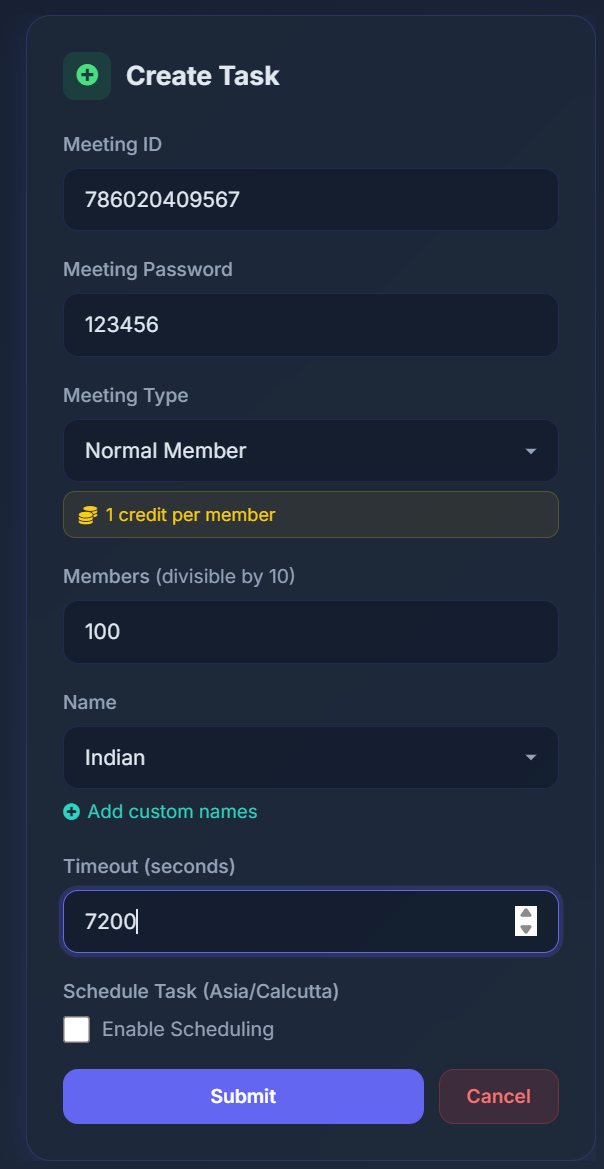The height and width of the screenshot is (1169, 604).
Task: Click the down stepper arrow on Timeout field
Action: 525,929
